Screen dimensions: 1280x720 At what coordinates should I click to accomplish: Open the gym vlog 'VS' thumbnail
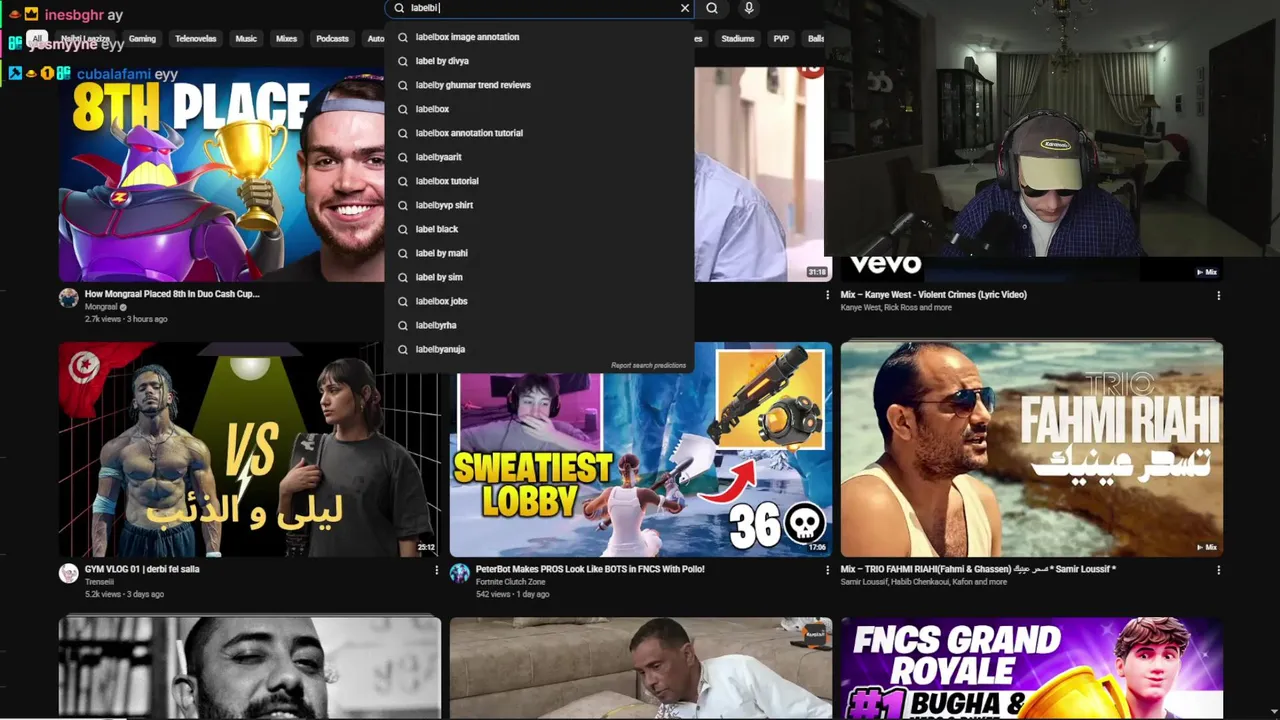click(x=249, y=449)
